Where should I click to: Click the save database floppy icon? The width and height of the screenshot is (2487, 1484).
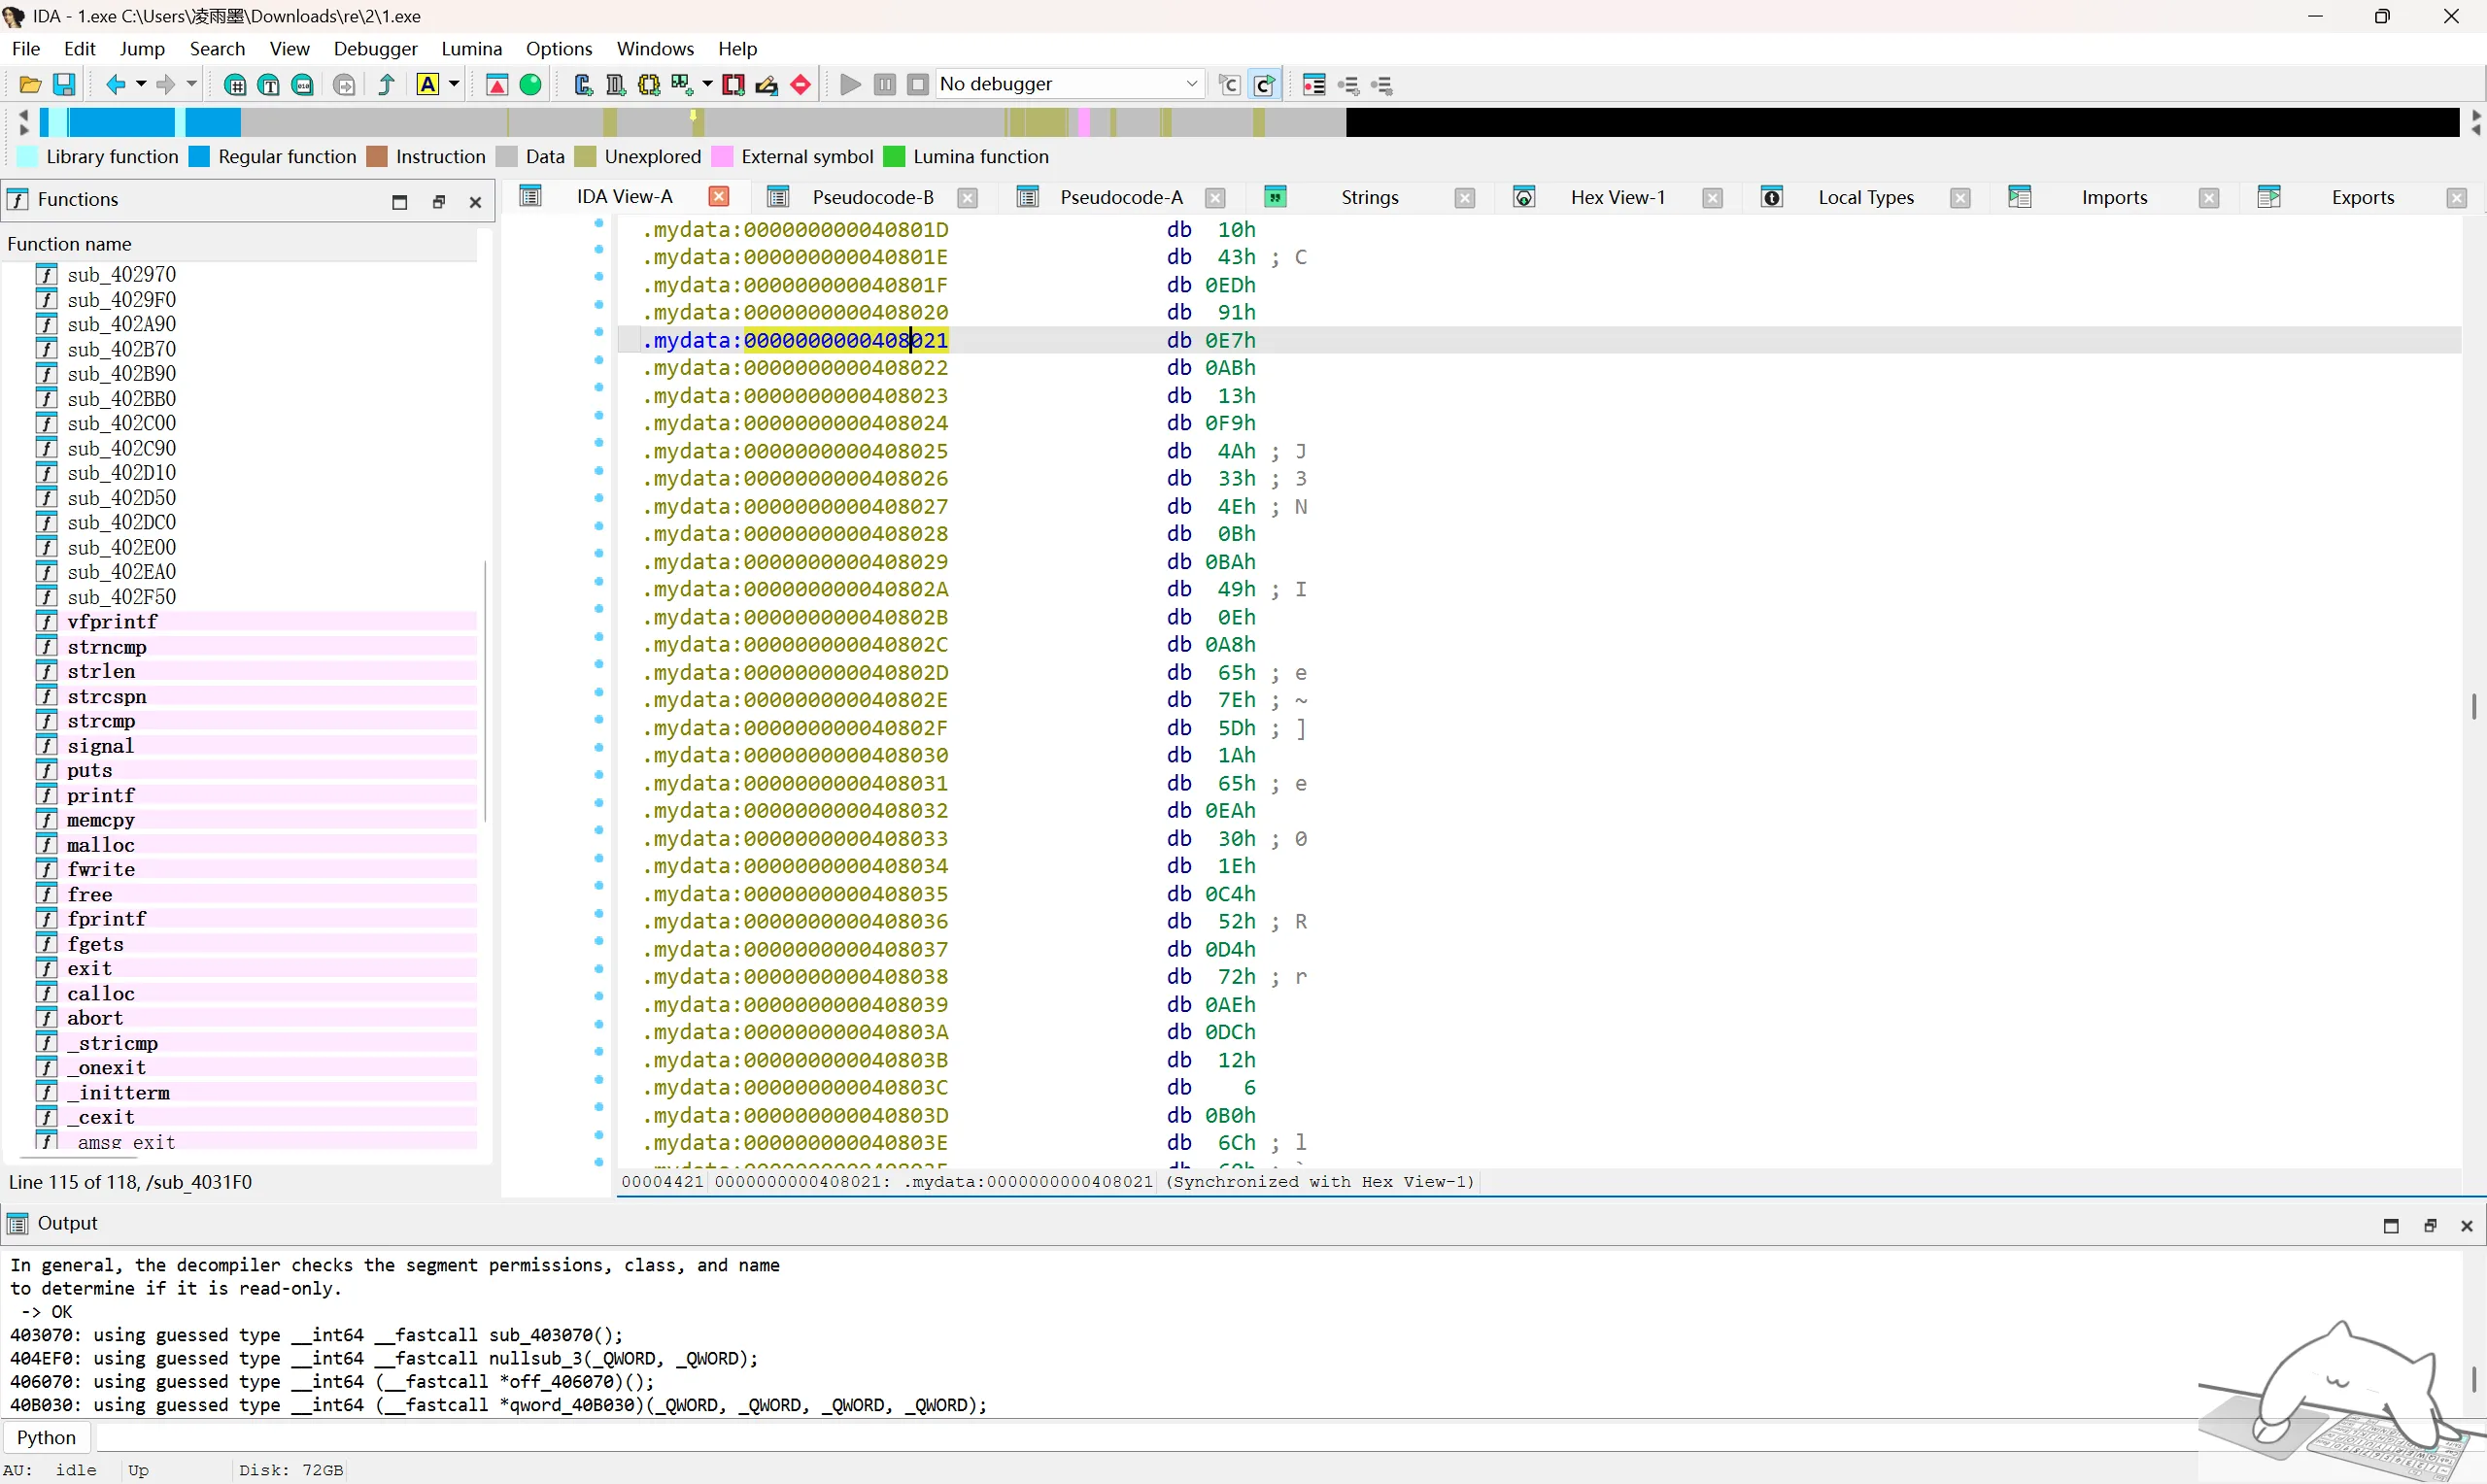click(64, 85)
